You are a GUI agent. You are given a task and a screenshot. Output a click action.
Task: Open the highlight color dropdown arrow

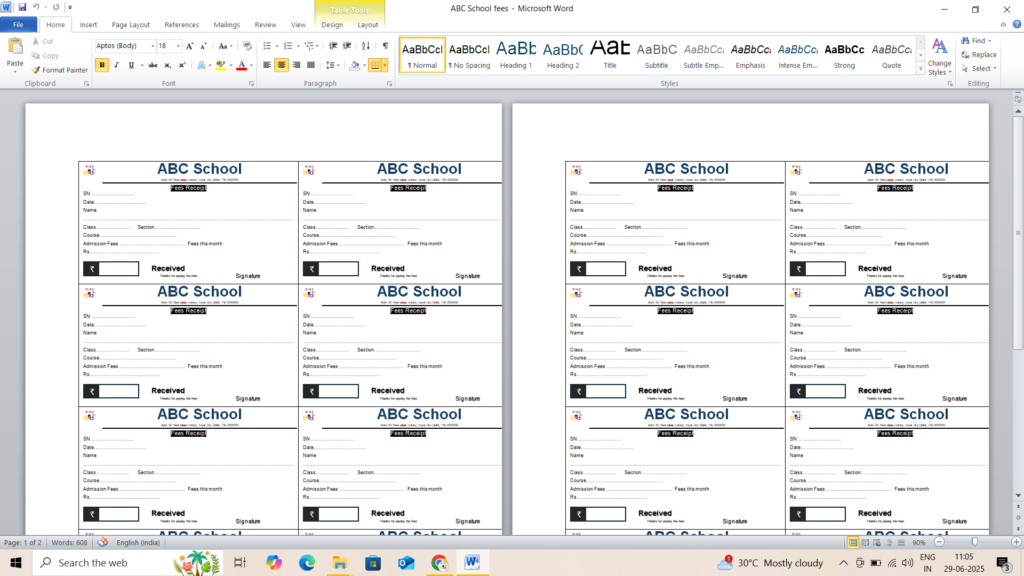231,65
